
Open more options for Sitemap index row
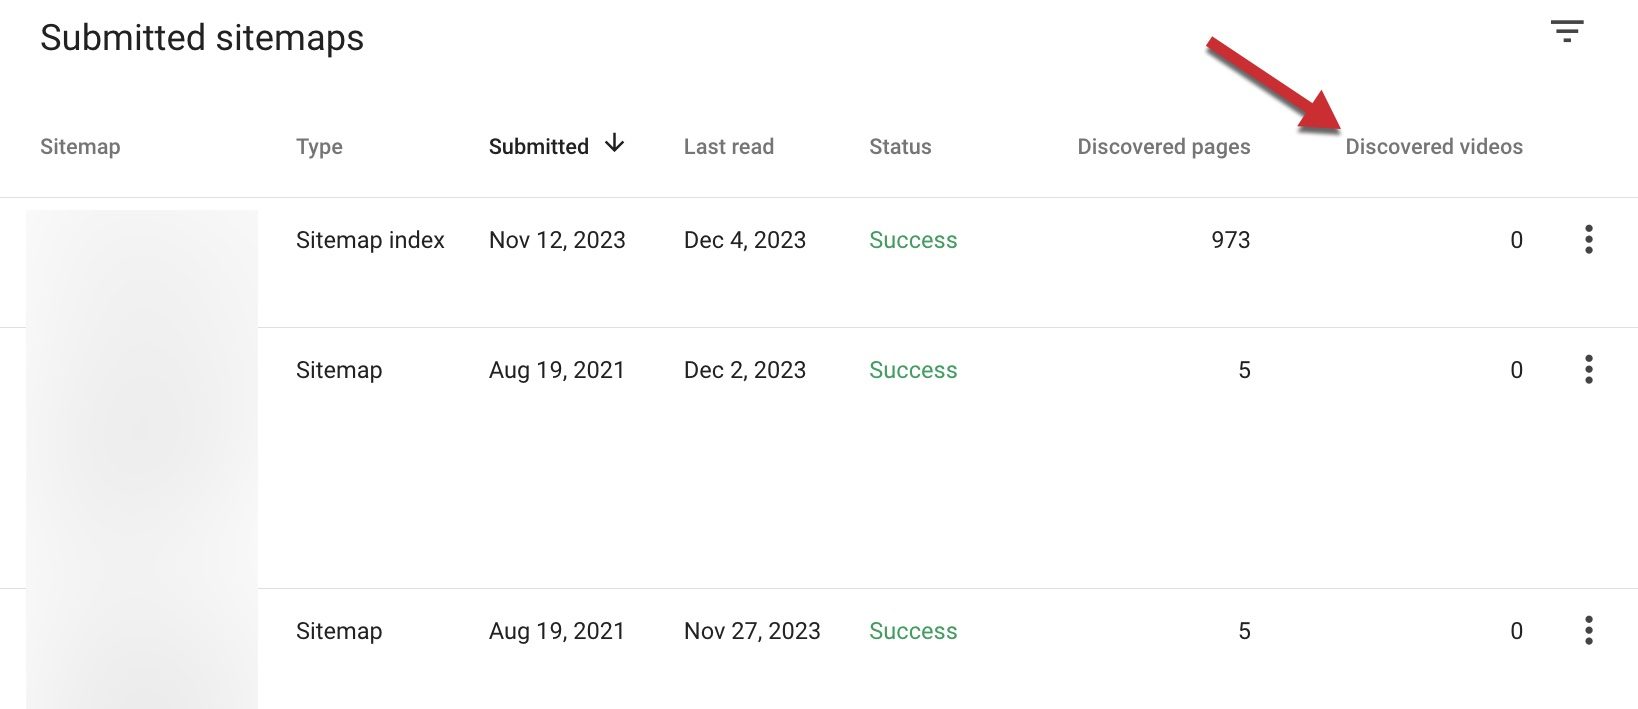[x=1588, y=240]
